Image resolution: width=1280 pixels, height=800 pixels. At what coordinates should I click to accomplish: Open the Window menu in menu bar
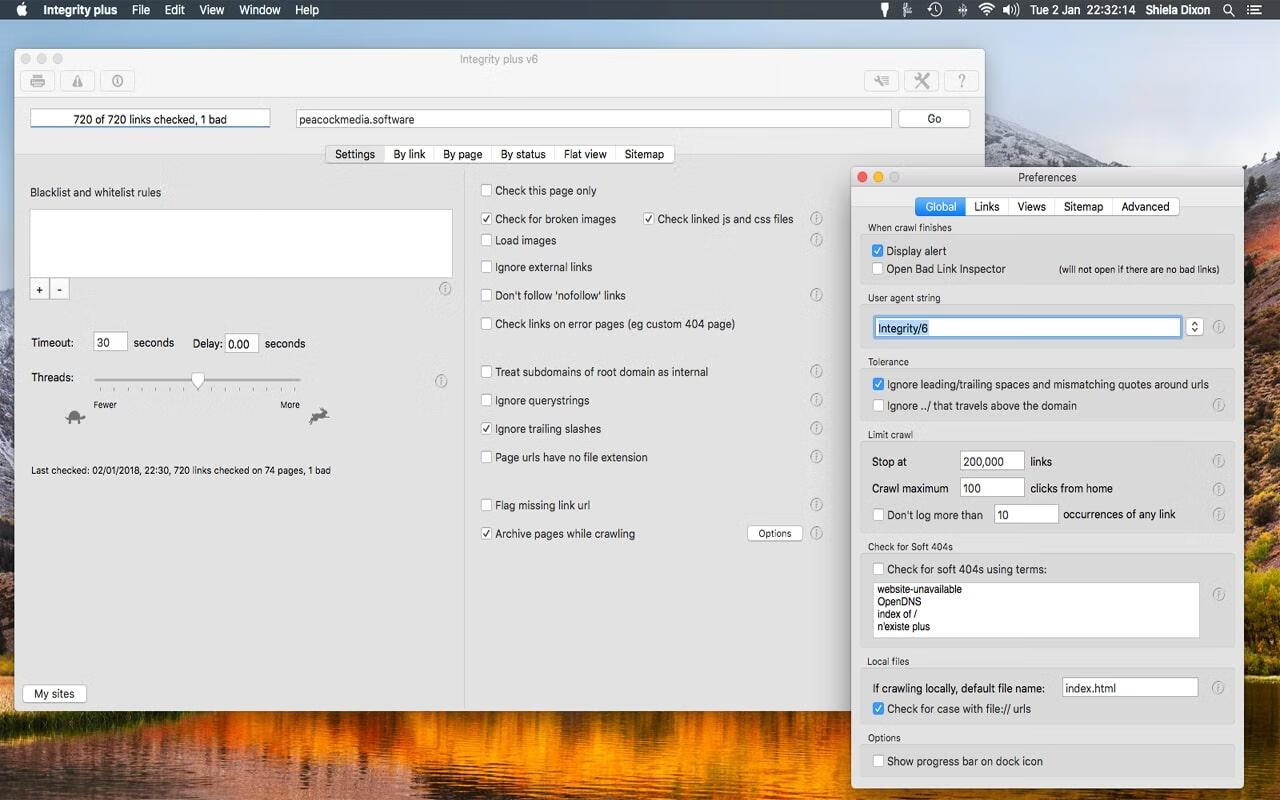pos(260,10)
